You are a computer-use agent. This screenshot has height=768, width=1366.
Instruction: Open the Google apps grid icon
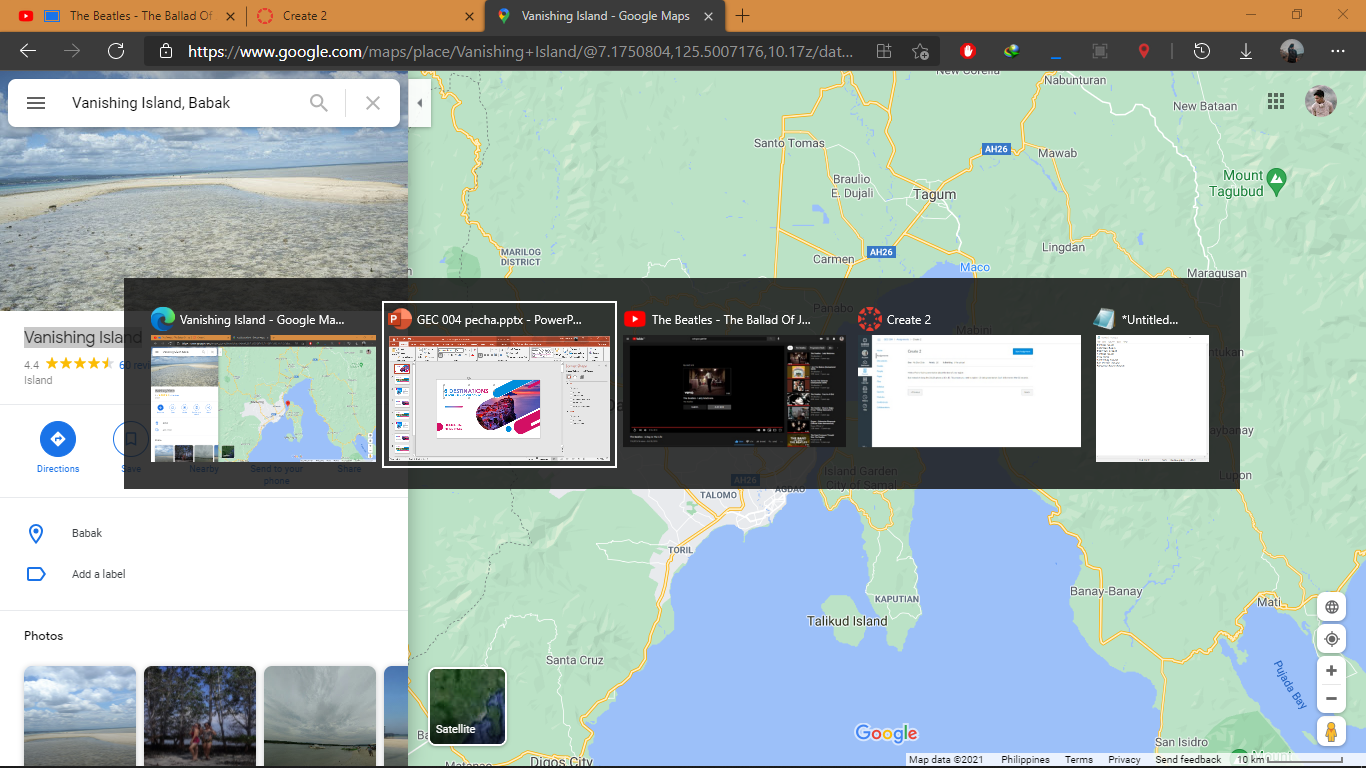(1276, 101)
